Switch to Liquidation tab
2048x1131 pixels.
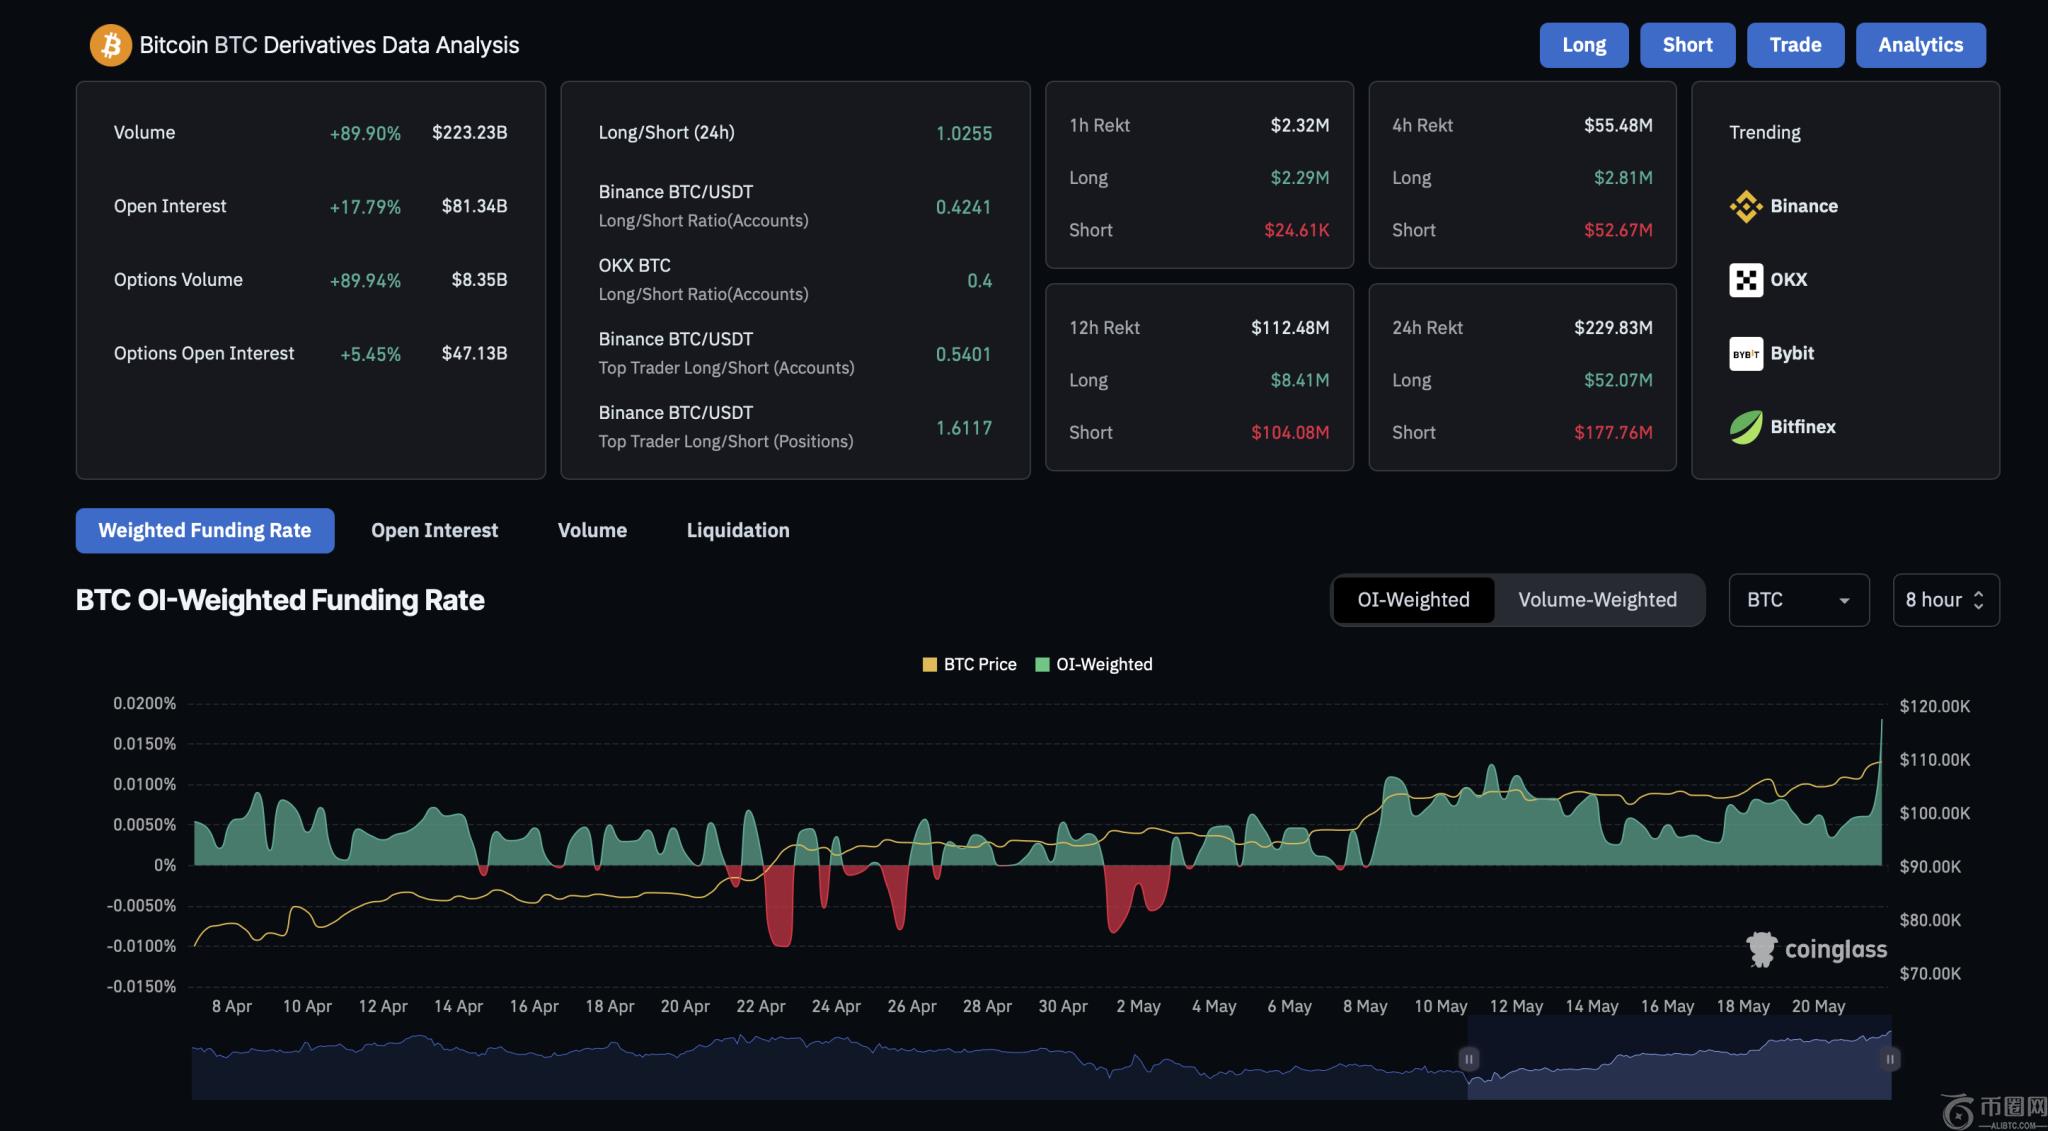(x=738, y=530)
